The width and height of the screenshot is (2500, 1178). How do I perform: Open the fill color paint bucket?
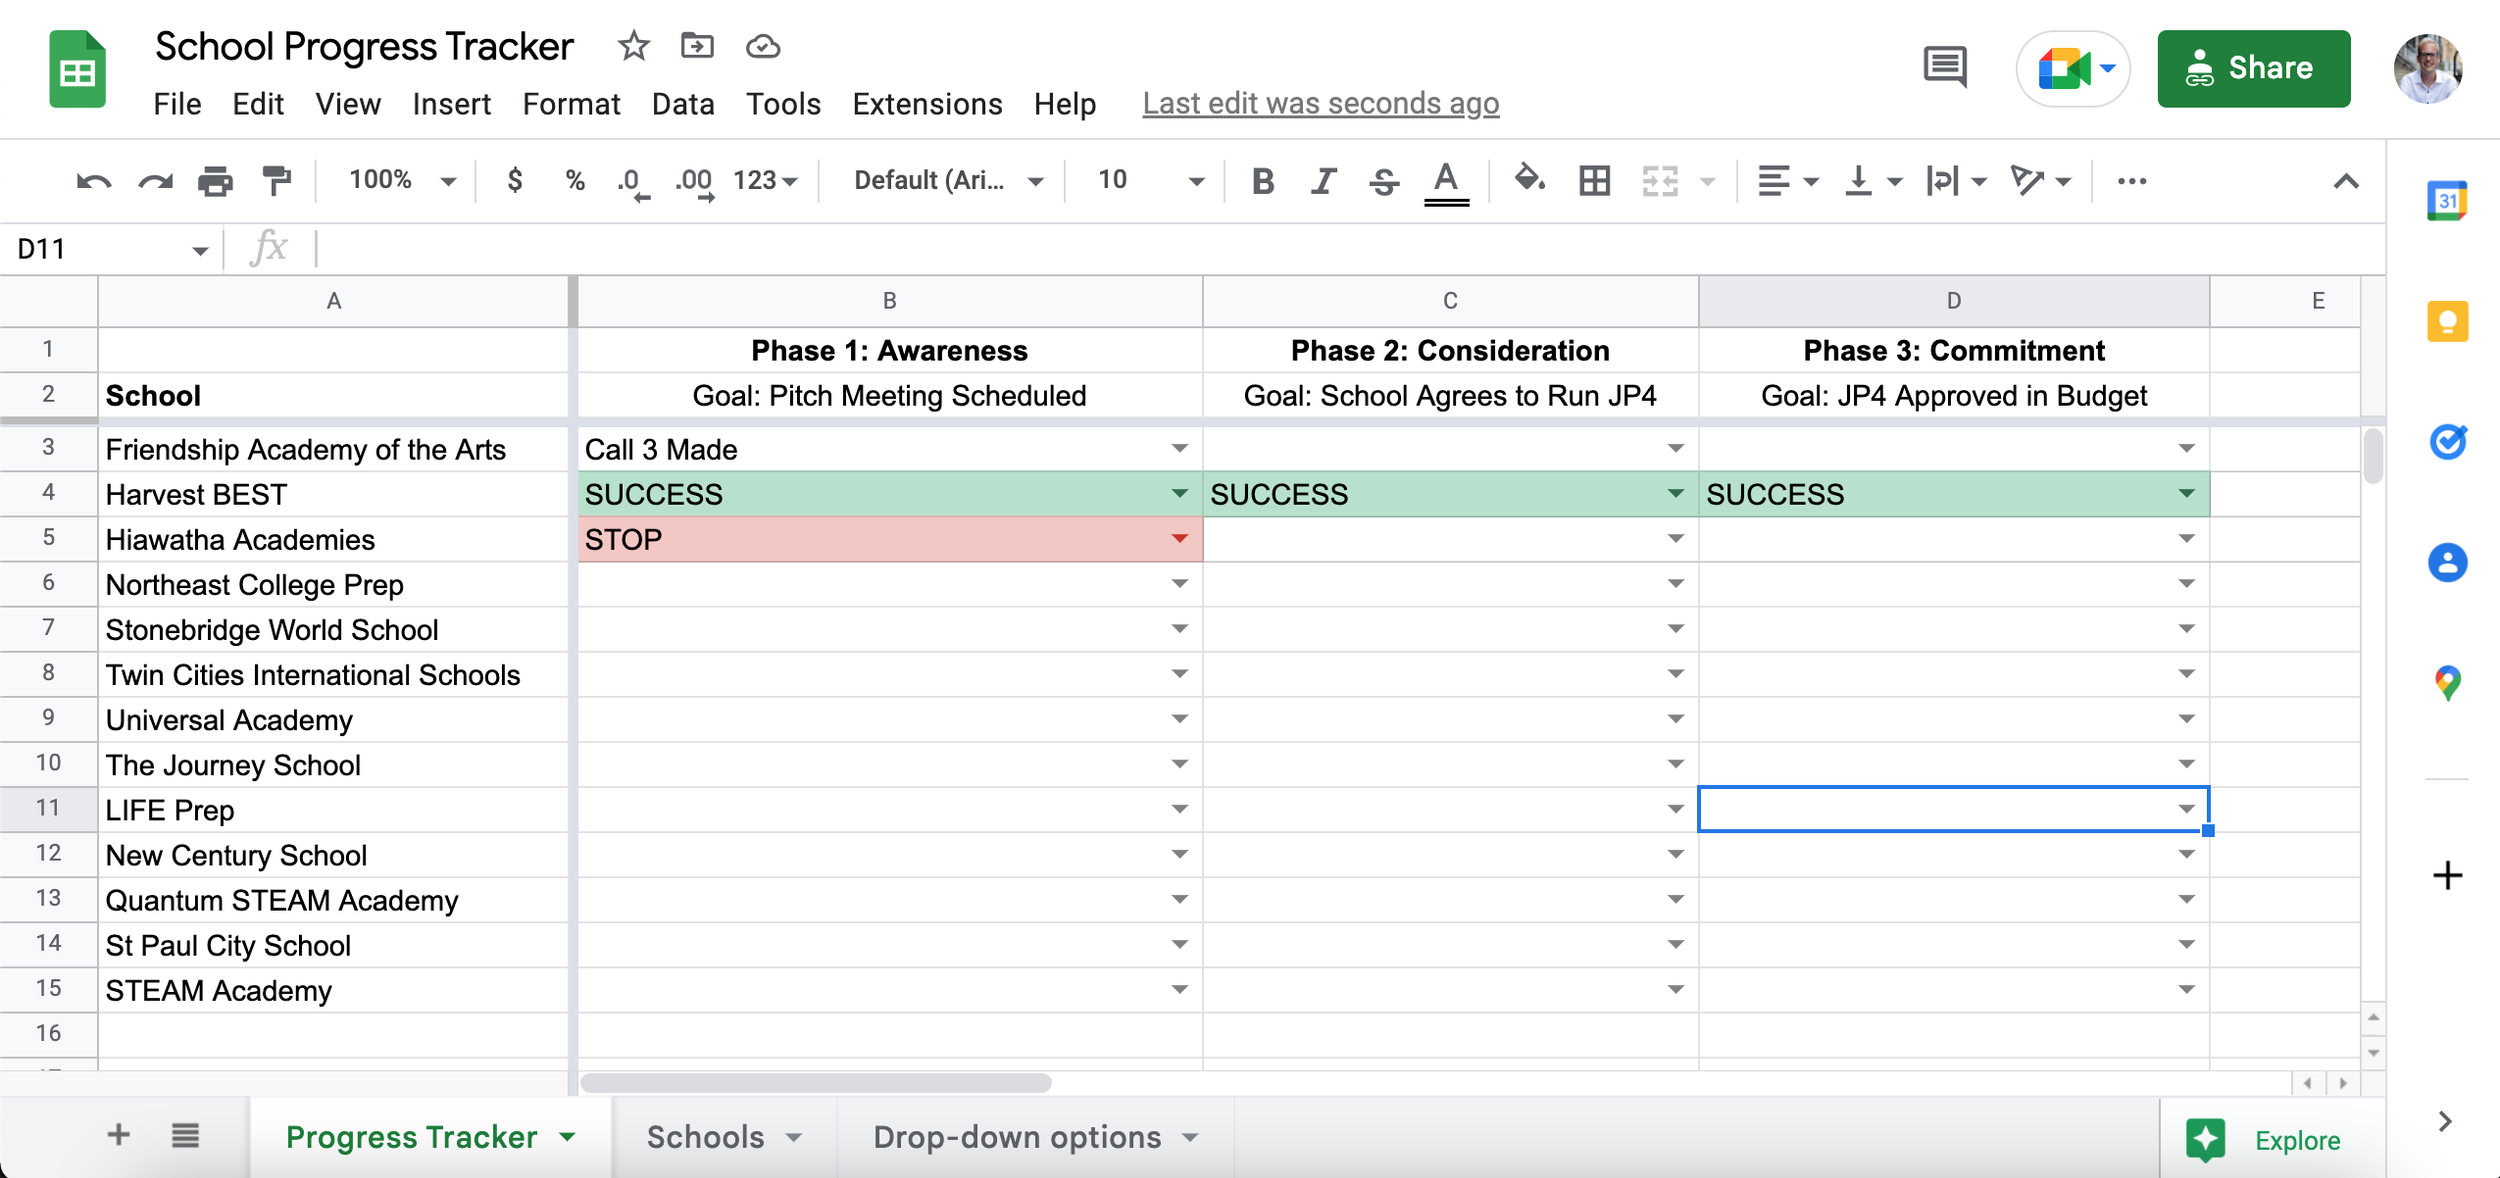click(1529, 181)
